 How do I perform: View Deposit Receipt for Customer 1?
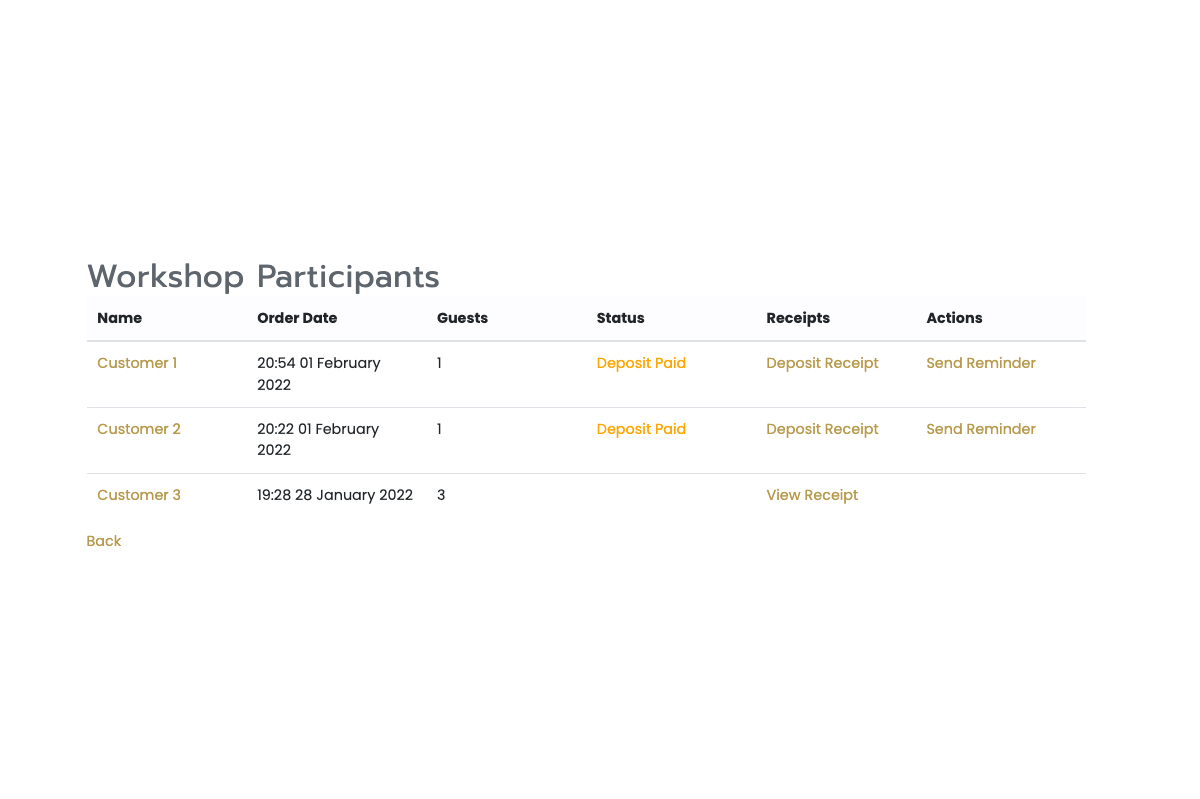(822, 363)
